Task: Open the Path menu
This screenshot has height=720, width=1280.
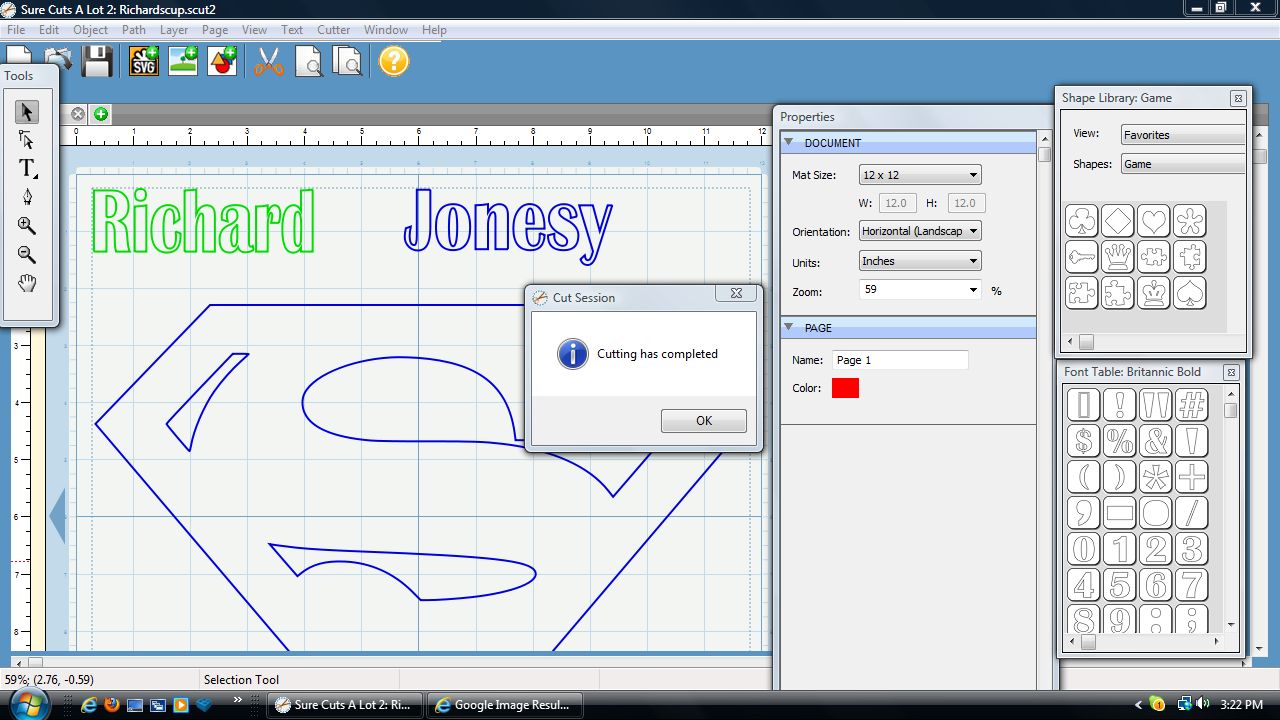Action: click(x=134, y=30)
